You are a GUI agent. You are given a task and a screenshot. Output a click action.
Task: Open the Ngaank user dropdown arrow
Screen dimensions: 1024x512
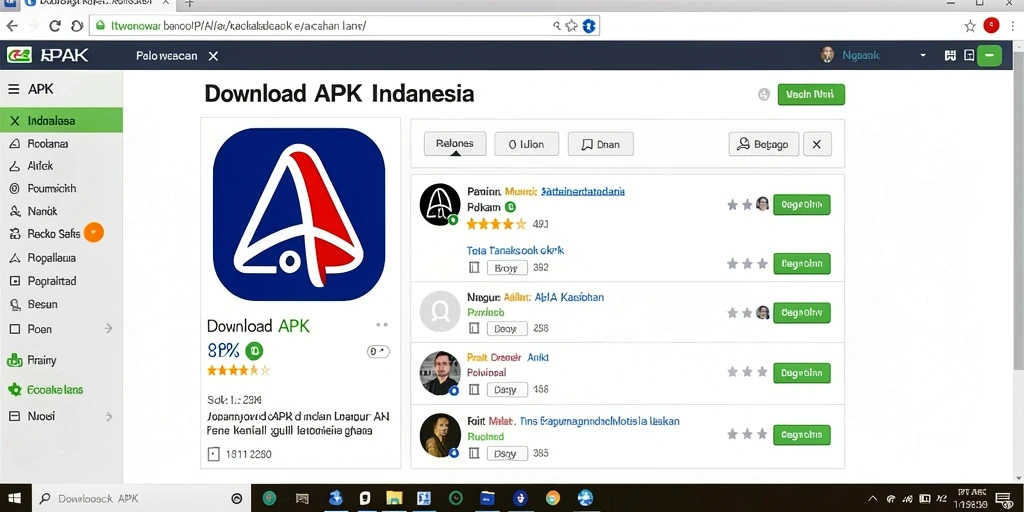(923, 56)
